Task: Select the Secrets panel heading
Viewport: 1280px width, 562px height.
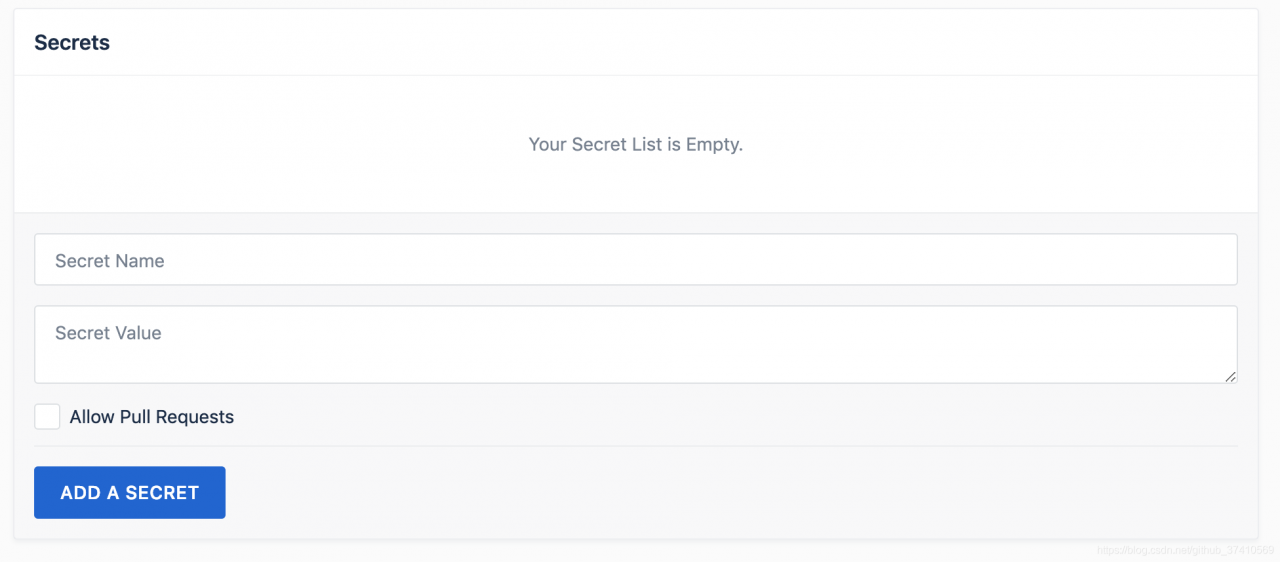Action: (72, 43)
